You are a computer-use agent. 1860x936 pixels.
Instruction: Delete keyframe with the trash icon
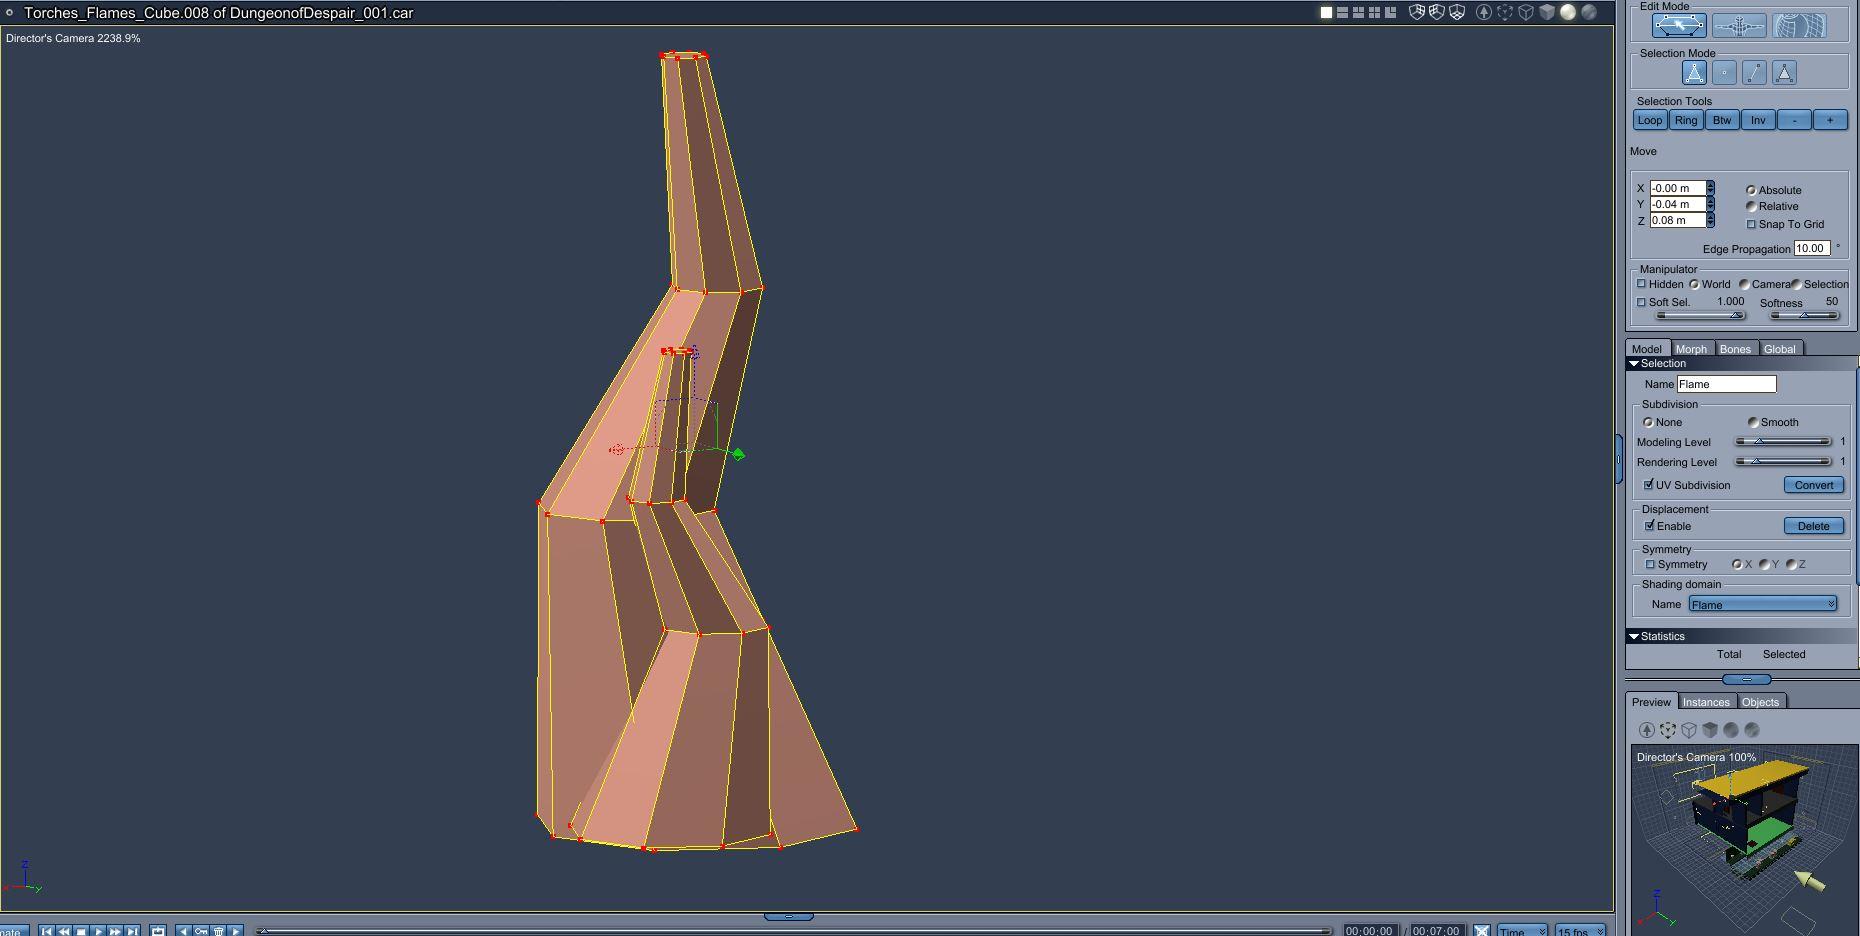pyautogui.click(x=219, y=930)
